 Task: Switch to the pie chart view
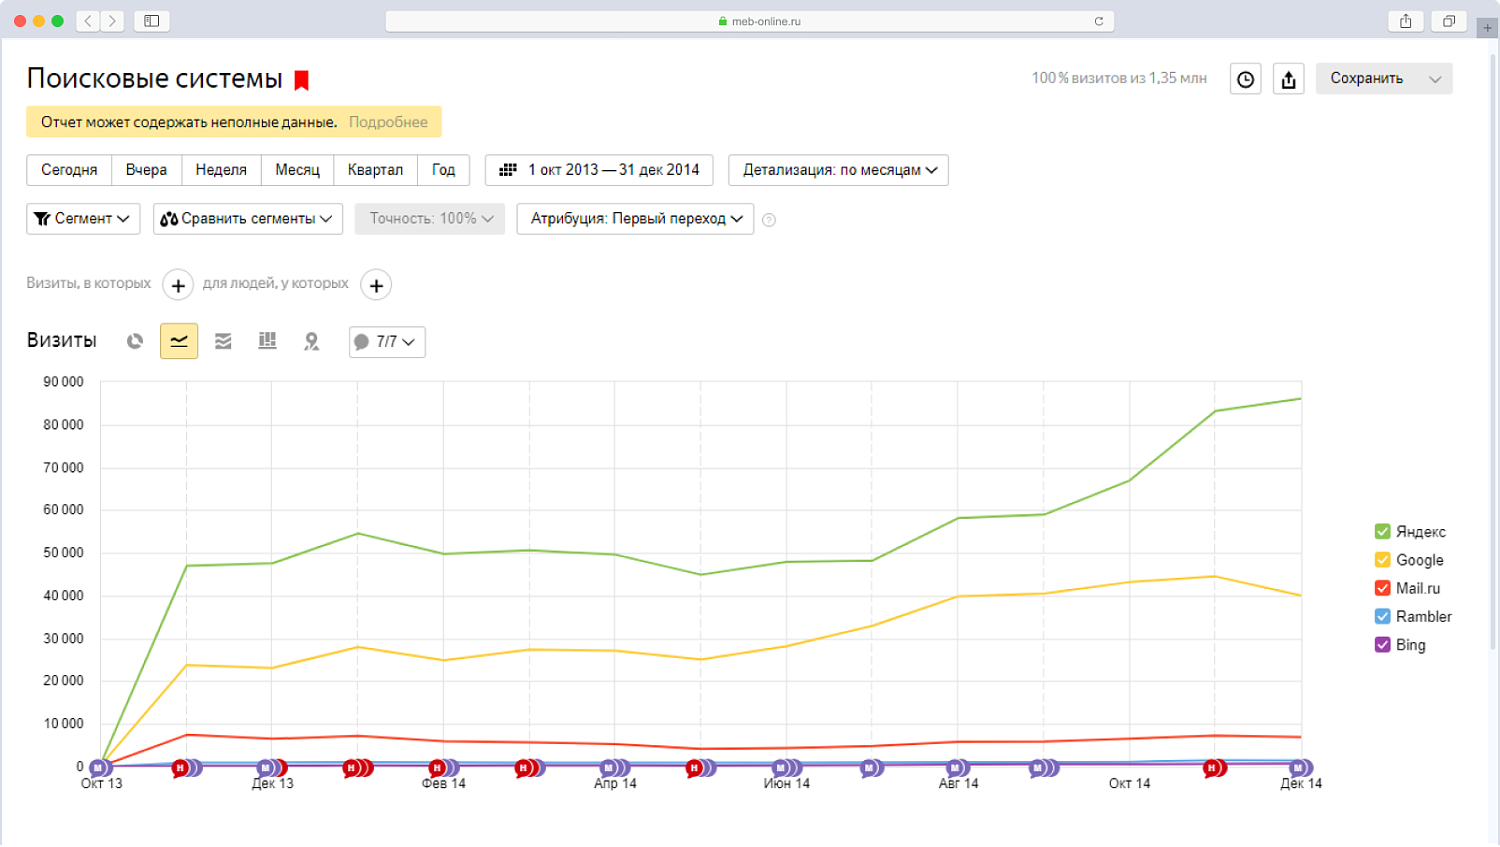point(134,341)
